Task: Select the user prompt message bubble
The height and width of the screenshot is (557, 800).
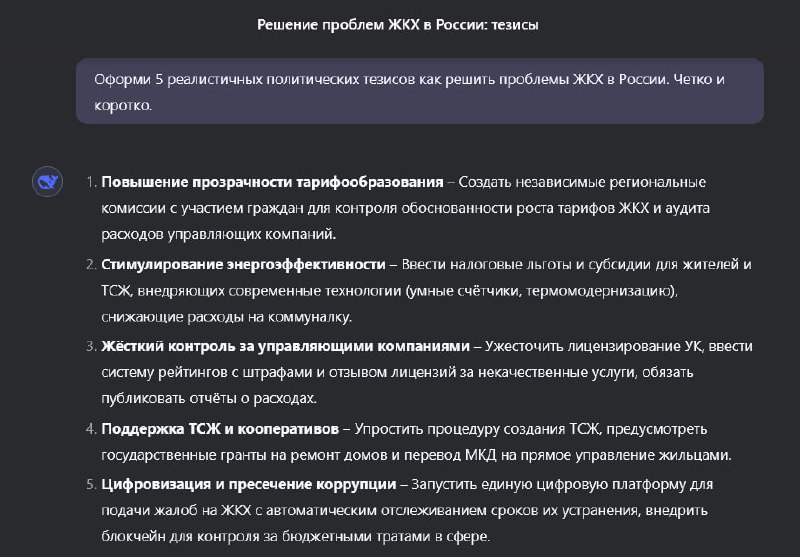Action: 419,91
